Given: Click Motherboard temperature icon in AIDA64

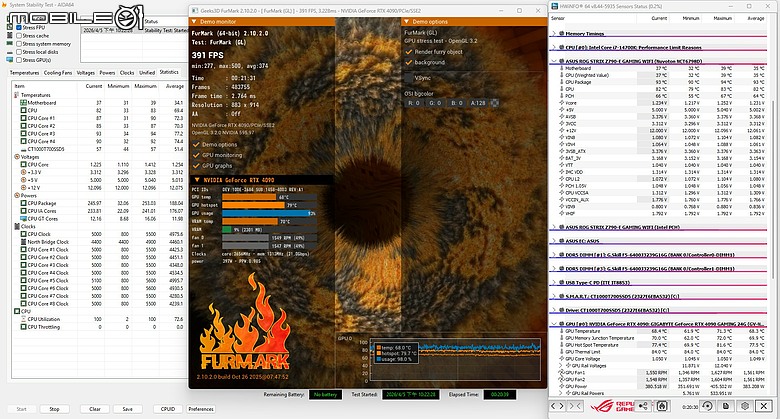Looking at the screenshot, I should (x=23, y=103).
